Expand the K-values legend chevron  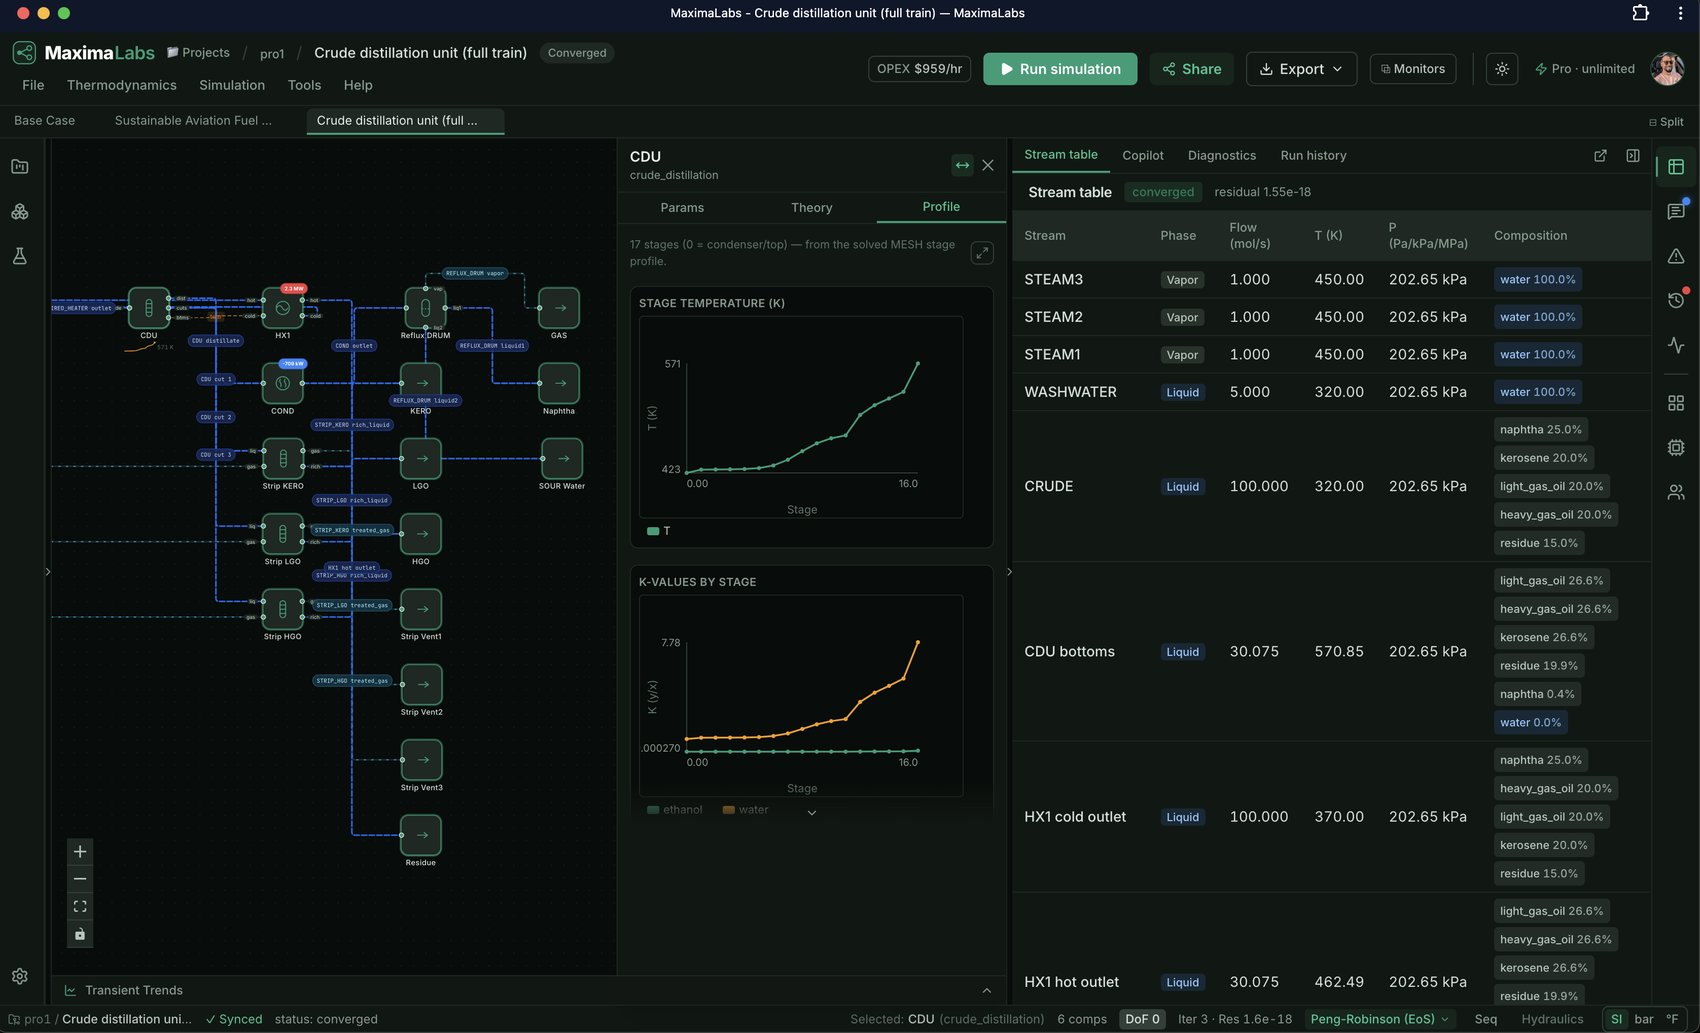click(812, 812)
